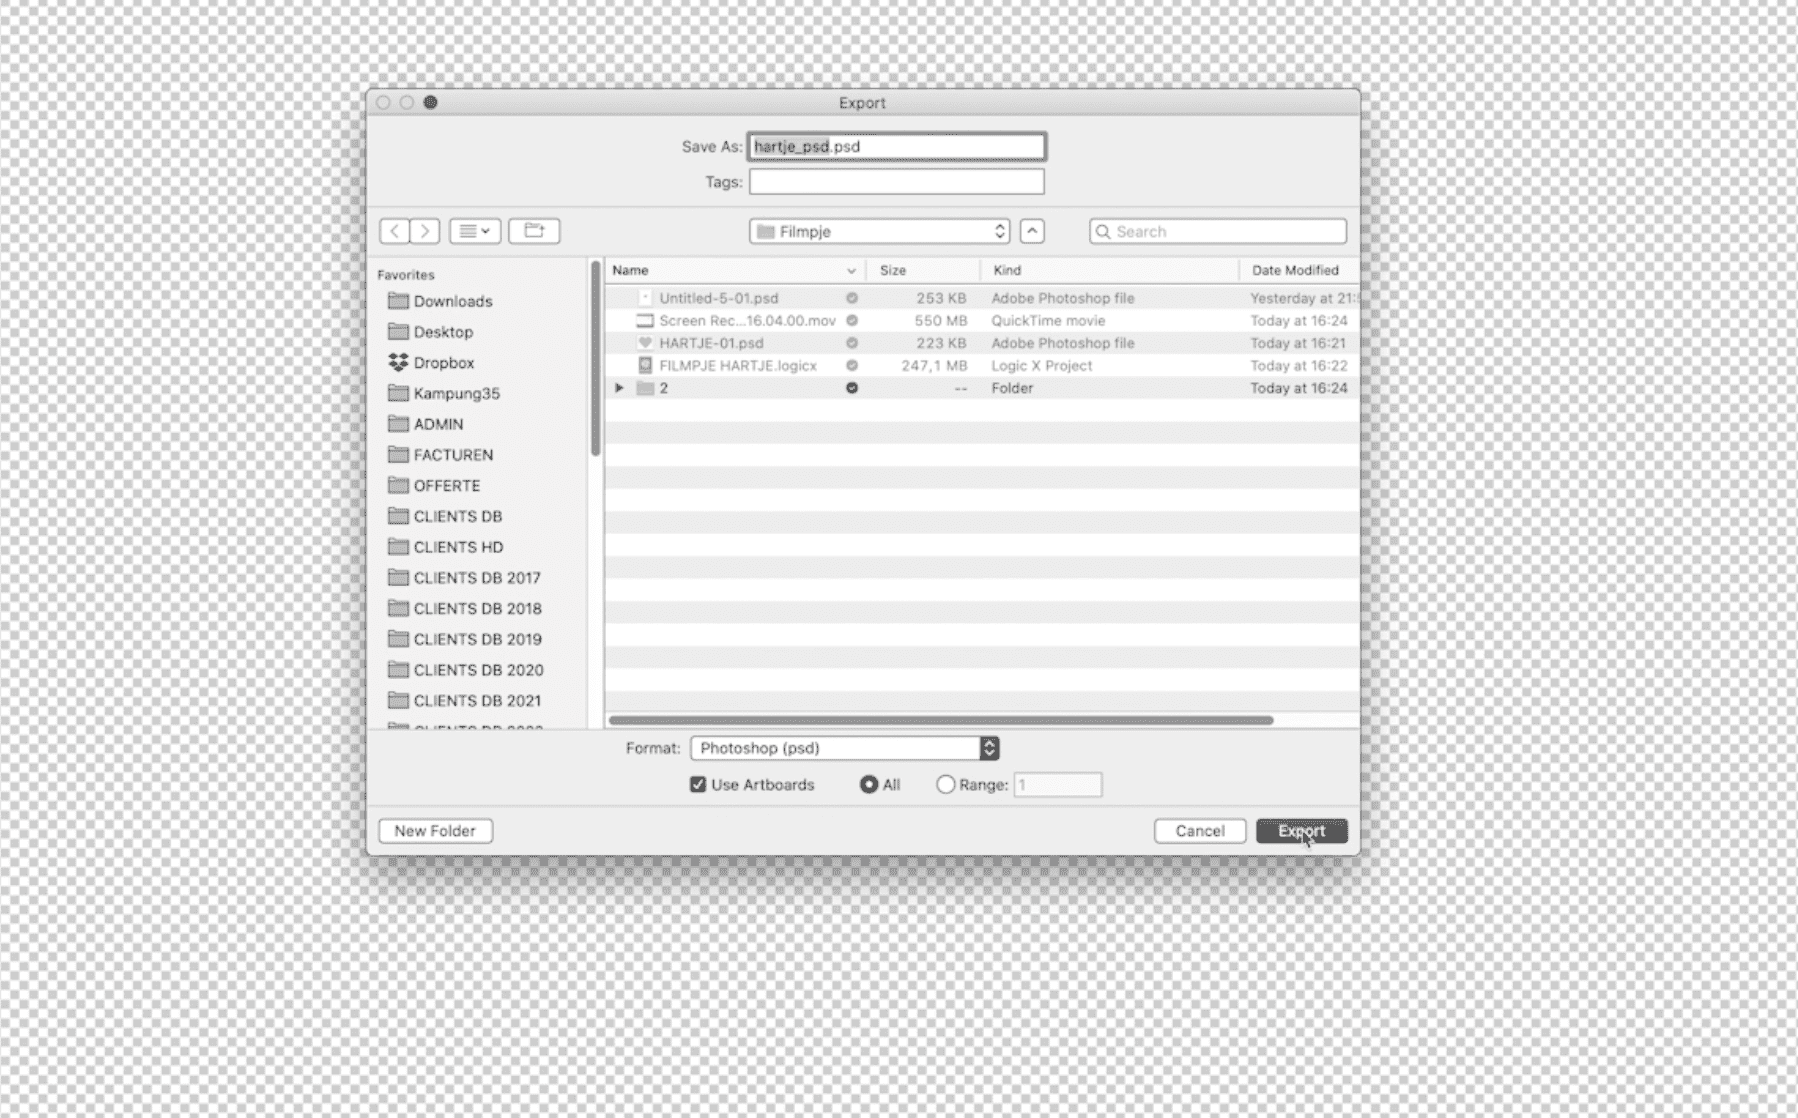Viewport: 1798px width, 1118px height.
Task: Open CLIENTS DB 2019 in sidebar
Action: [464, 639]
